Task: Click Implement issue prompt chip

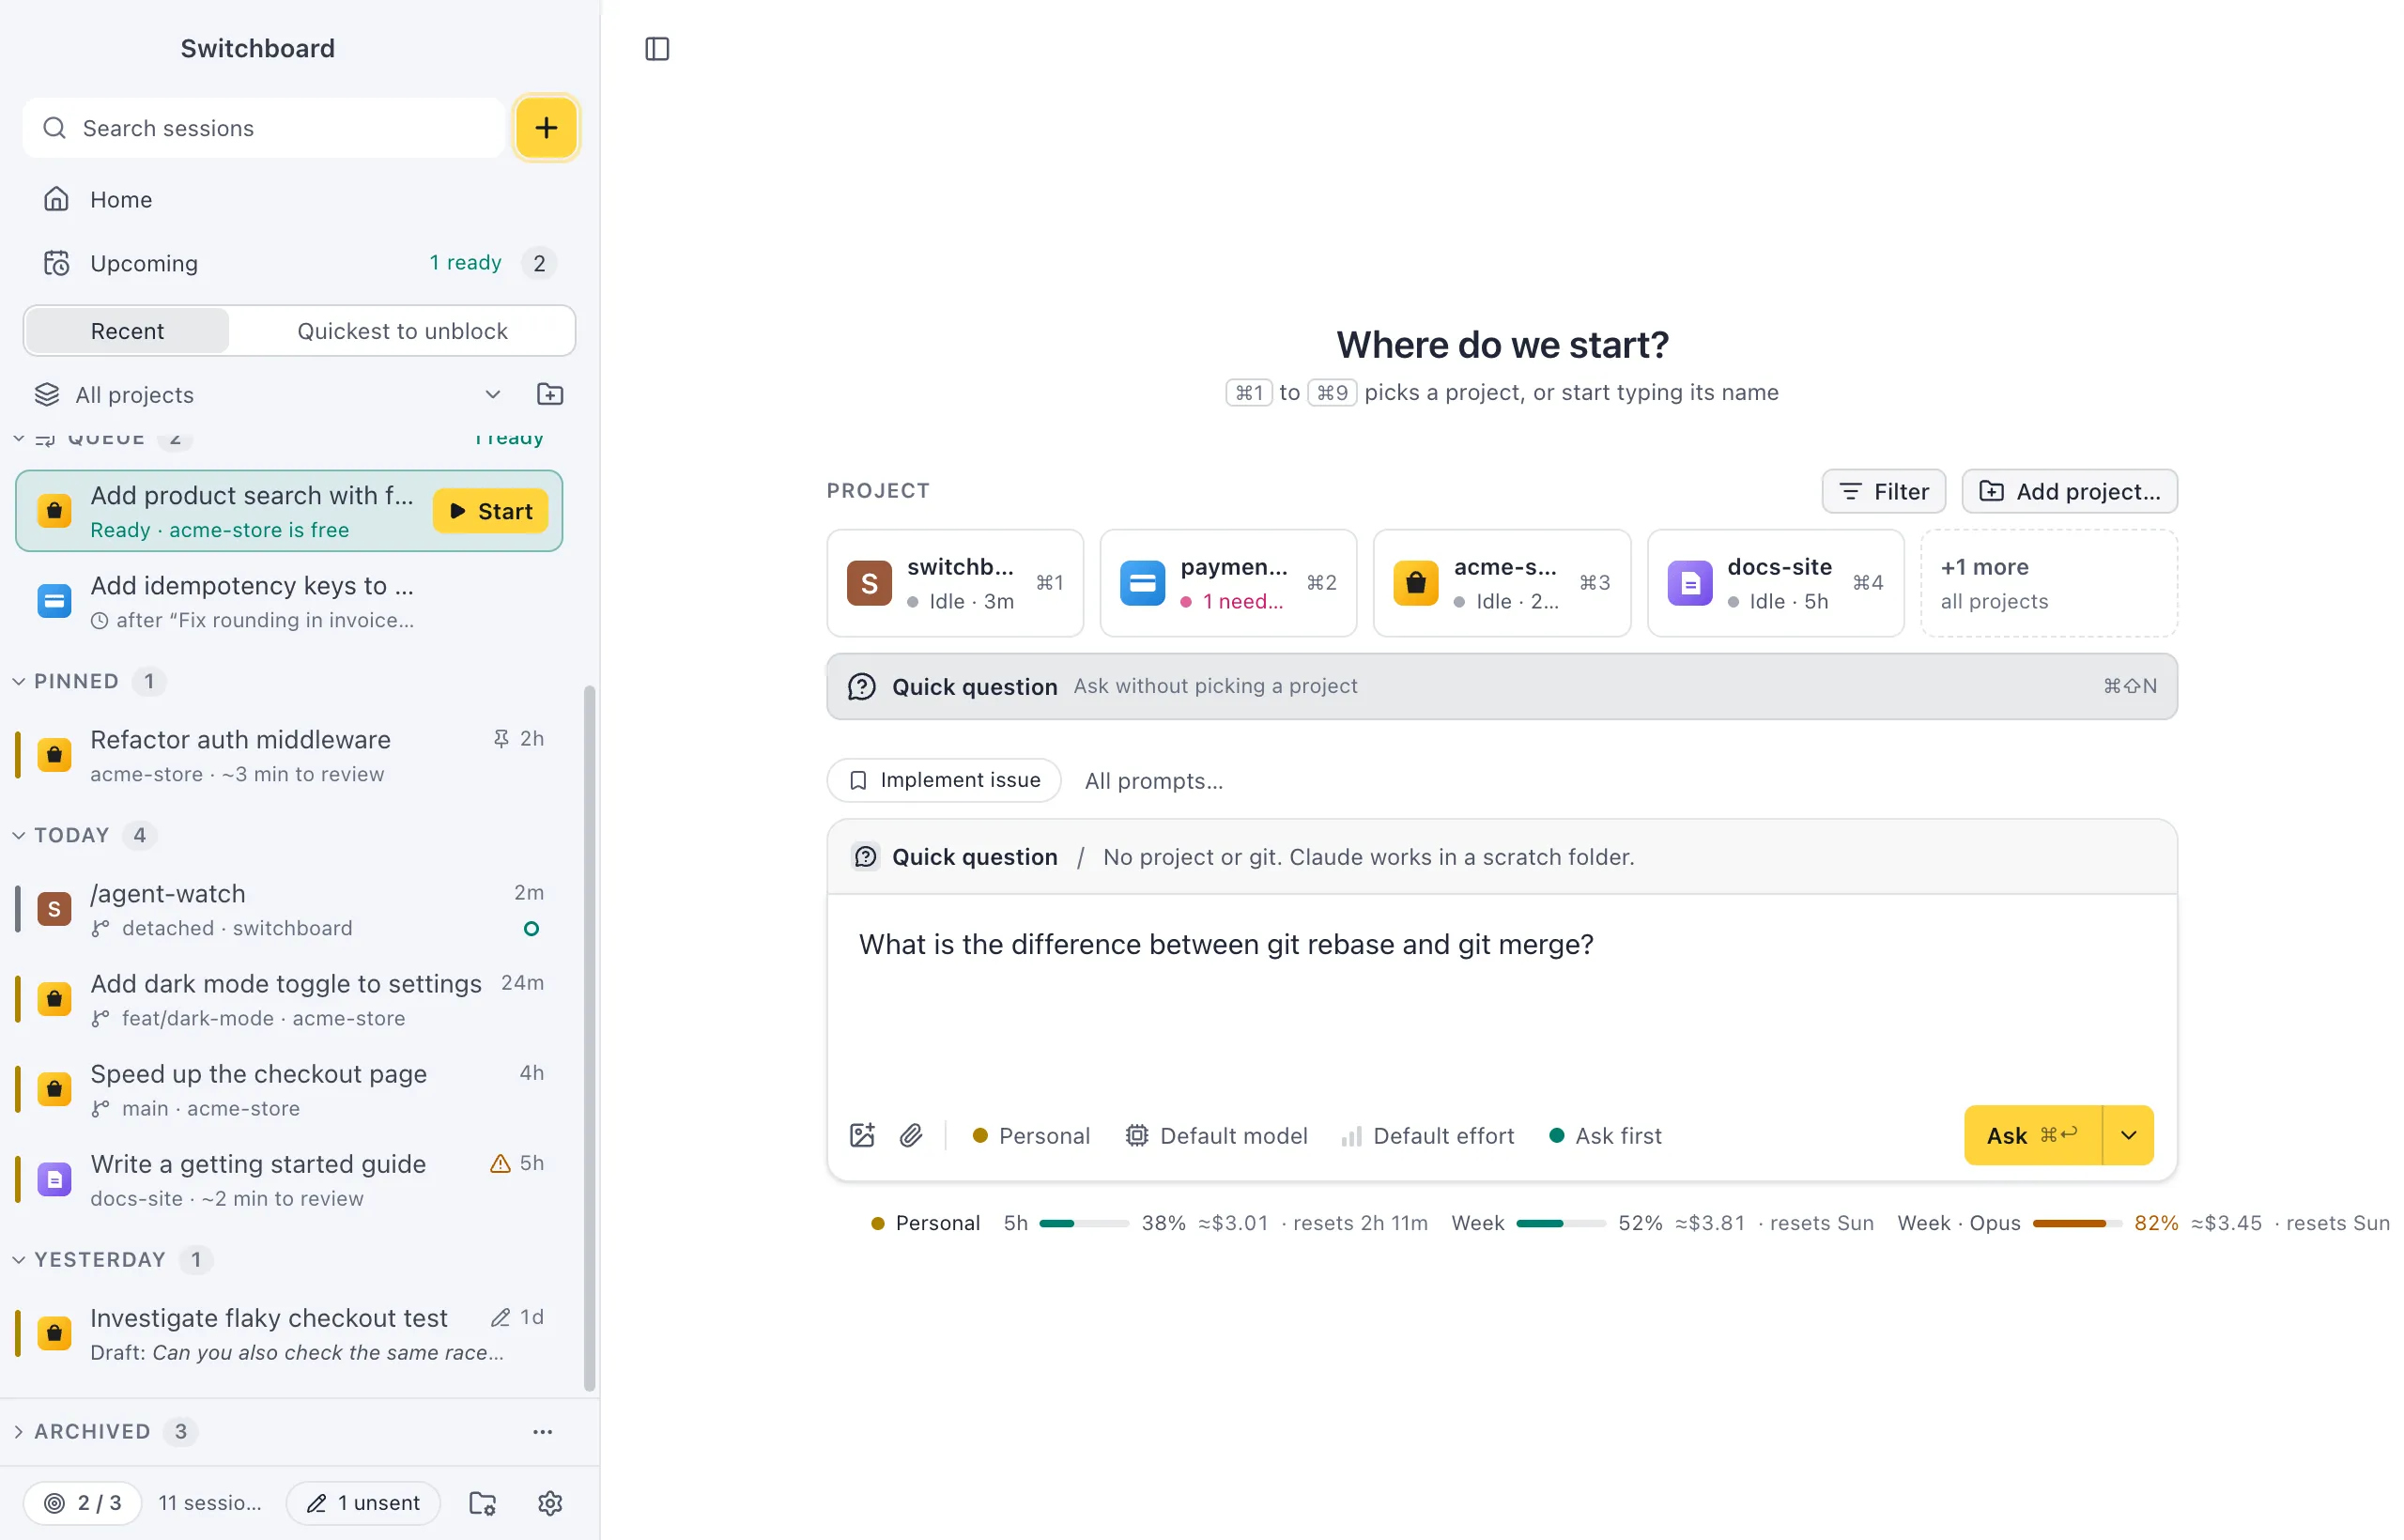Action: [x=944, y=780]
